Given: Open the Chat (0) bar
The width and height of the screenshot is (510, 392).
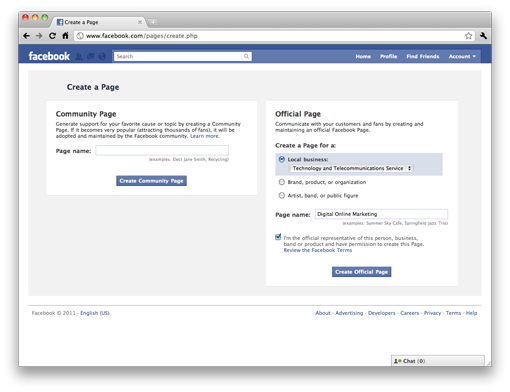Looking at the screenshot, I should point(438,361).
